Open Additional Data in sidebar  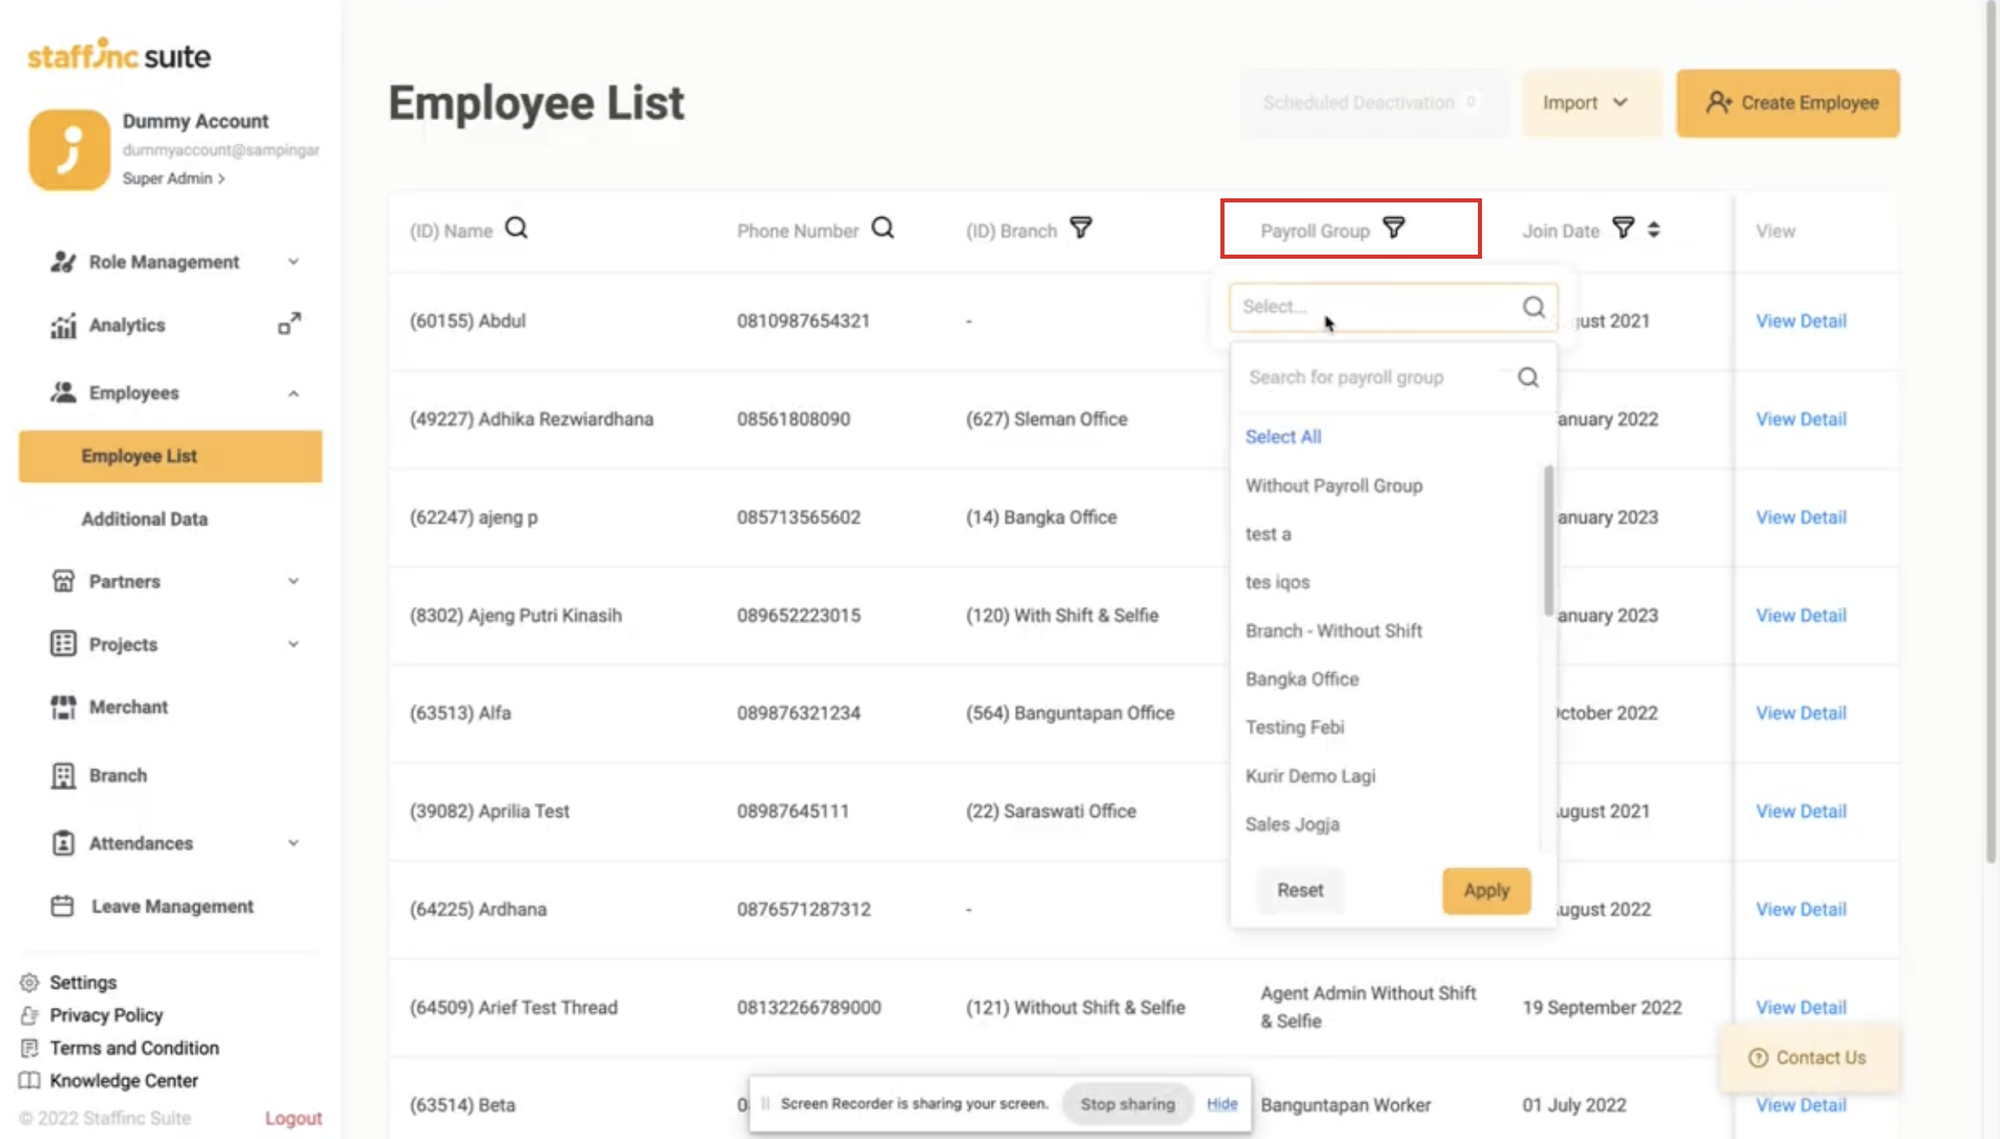(x=145, y=519)
